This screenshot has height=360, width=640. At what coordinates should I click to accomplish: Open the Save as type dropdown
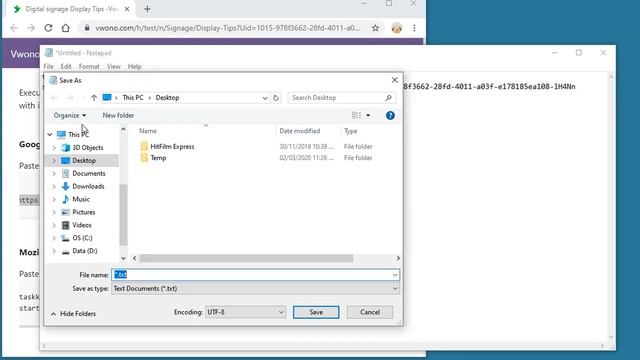coord(256,289)
